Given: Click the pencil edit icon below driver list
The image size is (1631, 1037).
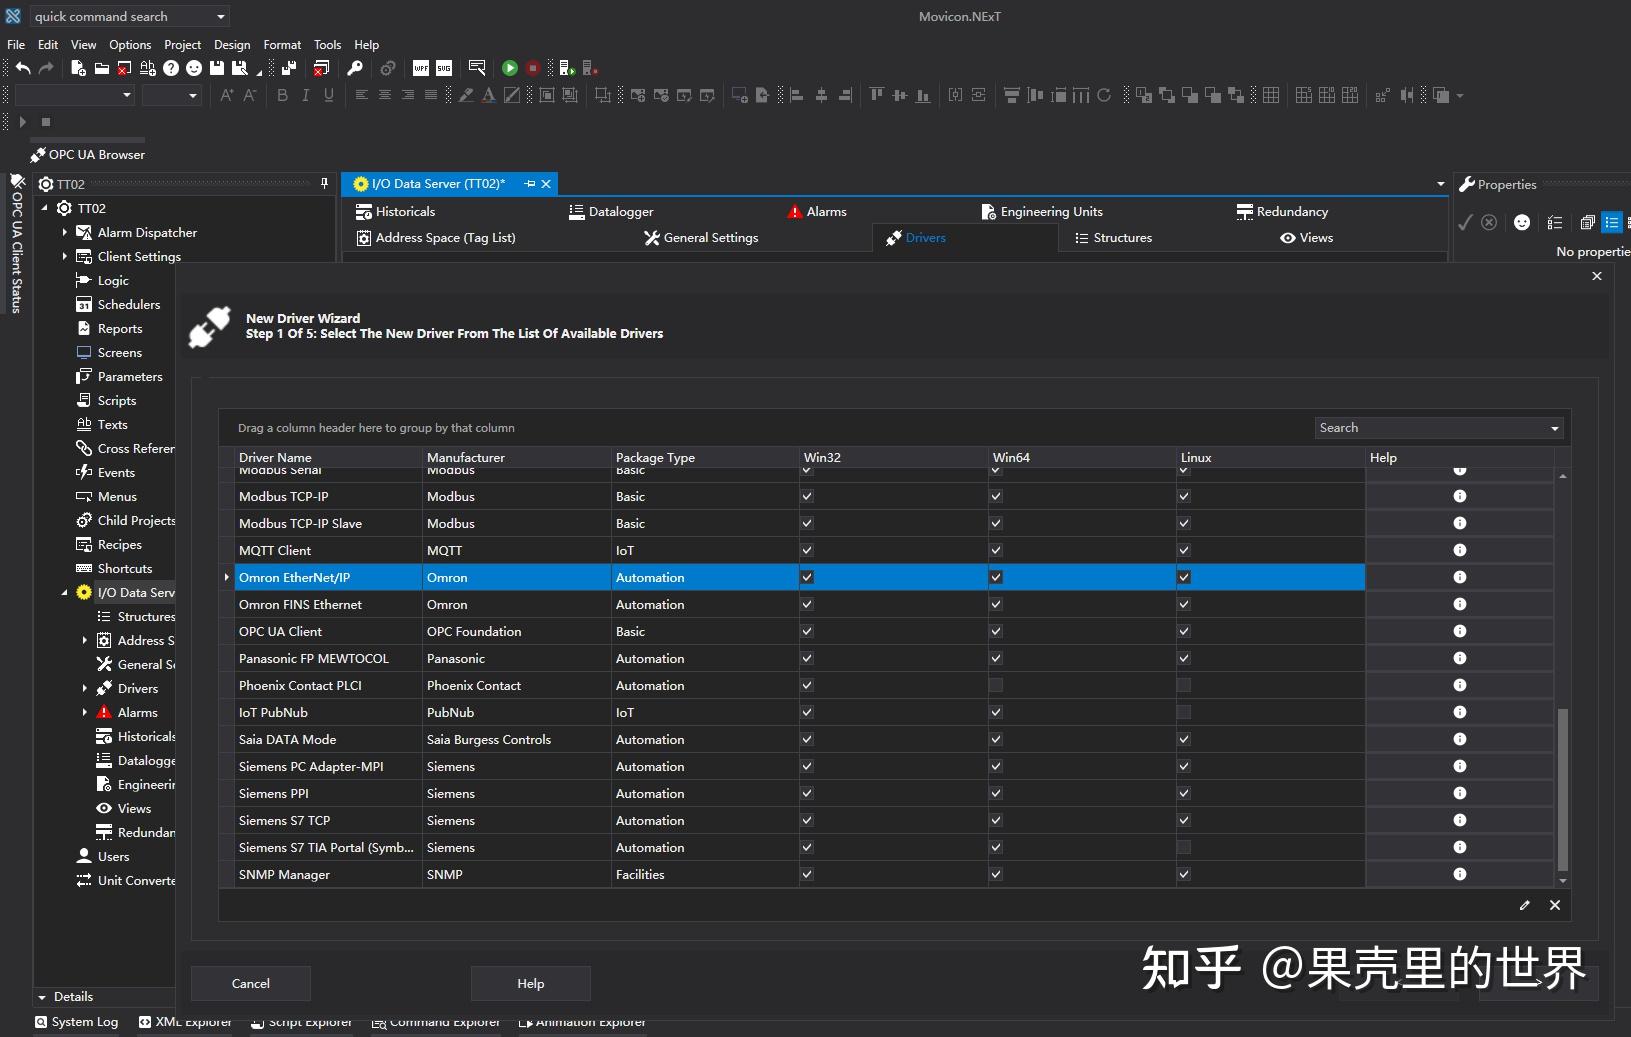Looking at the screenshot, I should click(x=1524, y=905).
